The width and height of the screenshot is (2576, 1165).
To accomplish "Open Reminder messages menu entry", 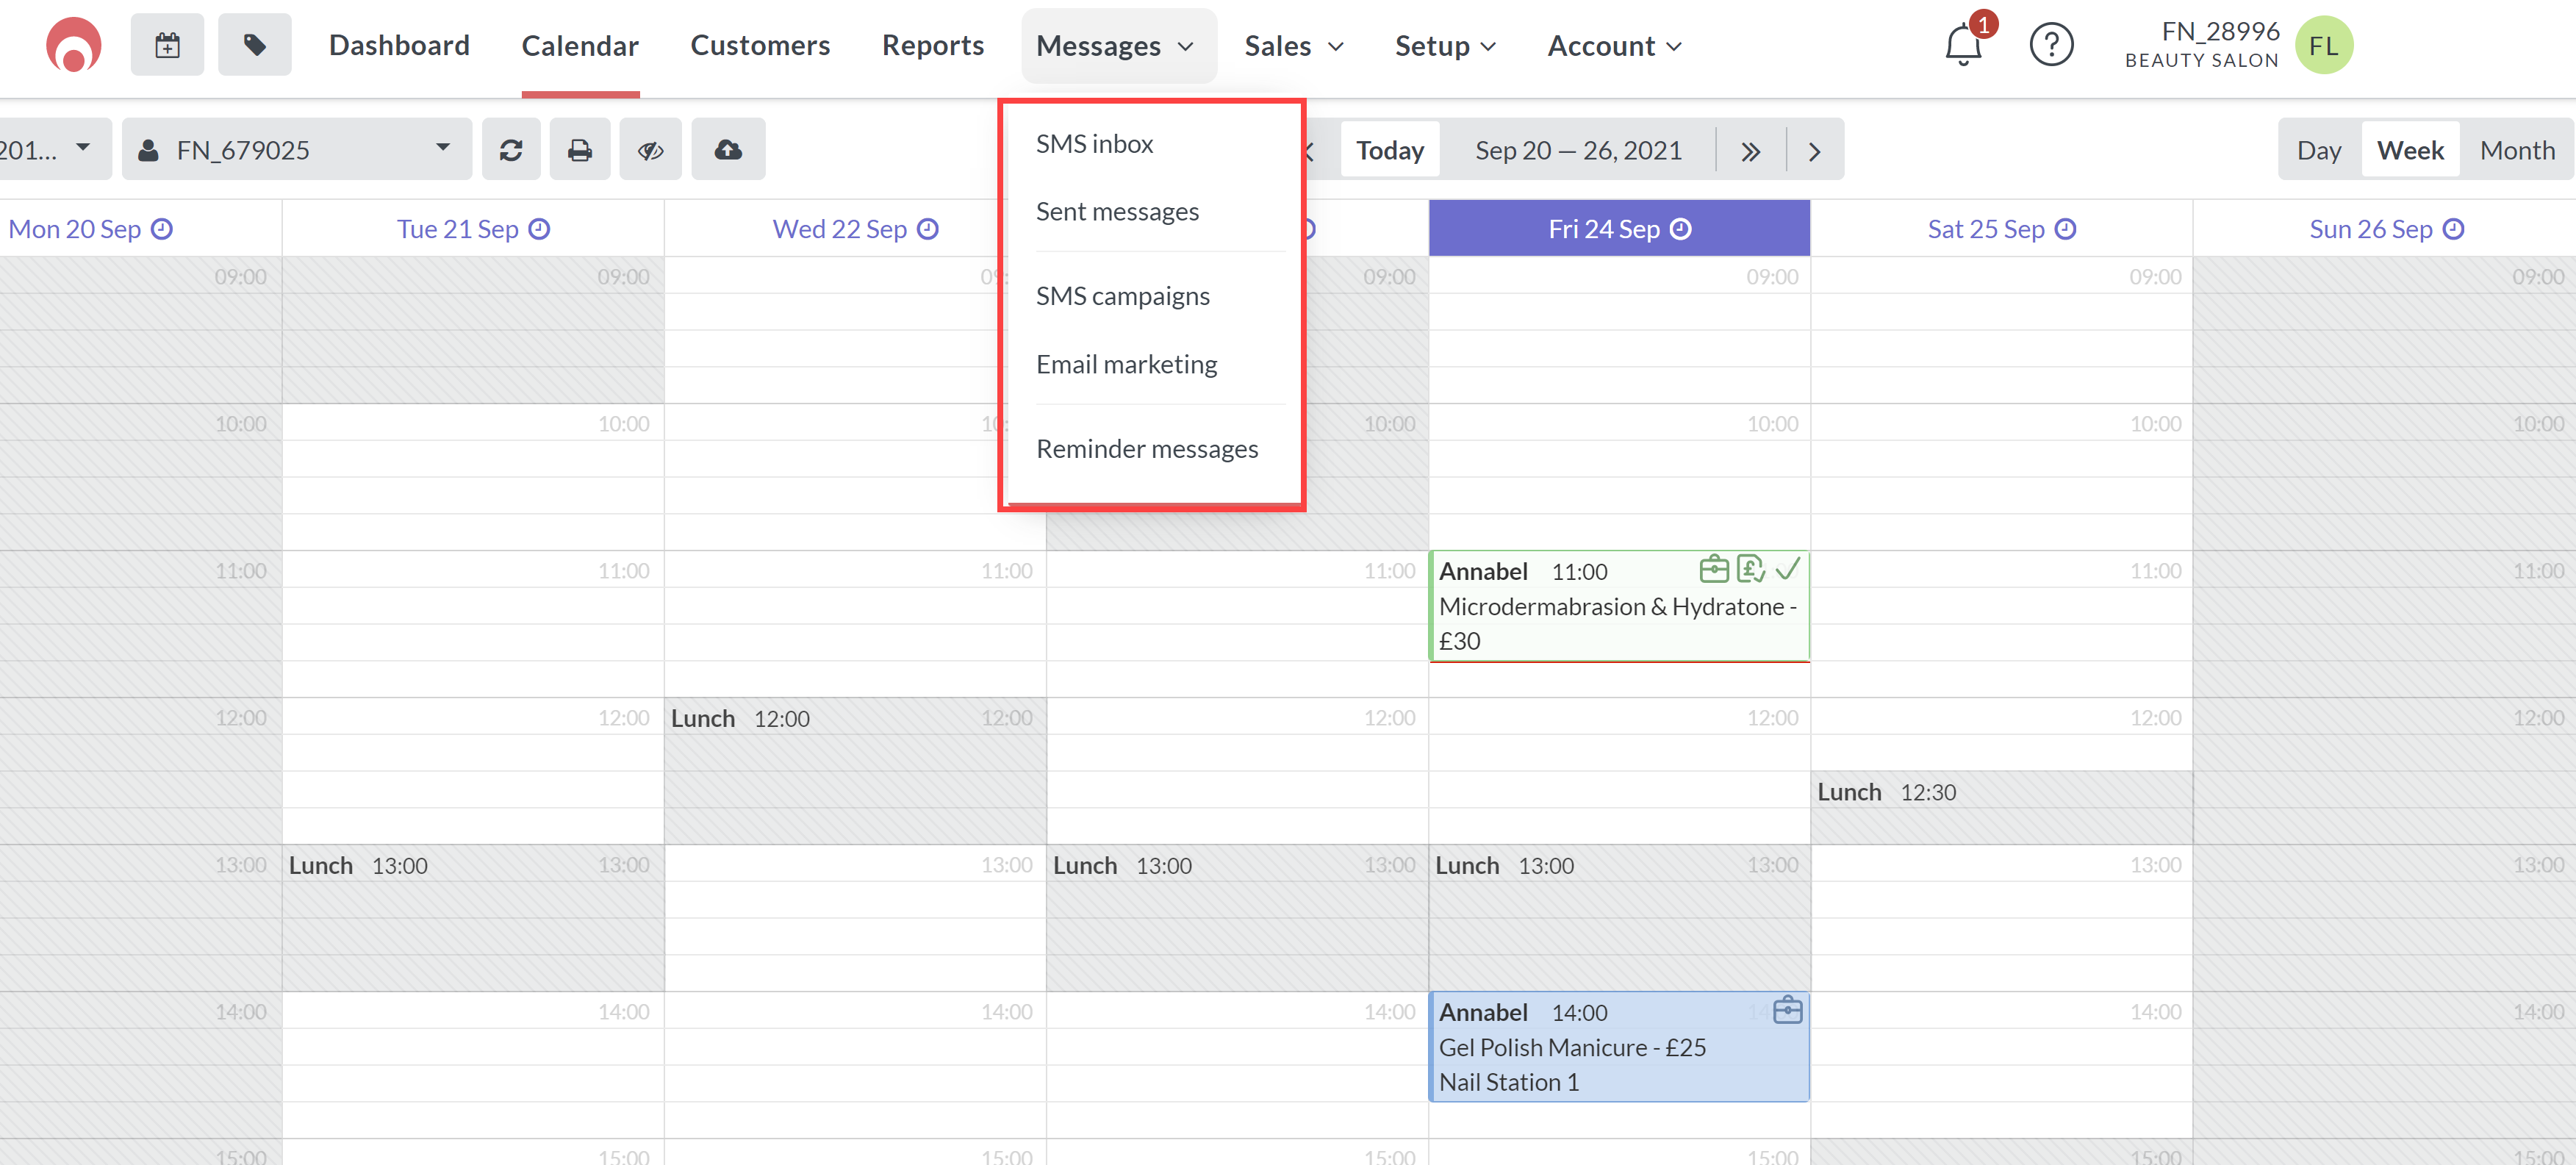I will [x=1147, y=449].
